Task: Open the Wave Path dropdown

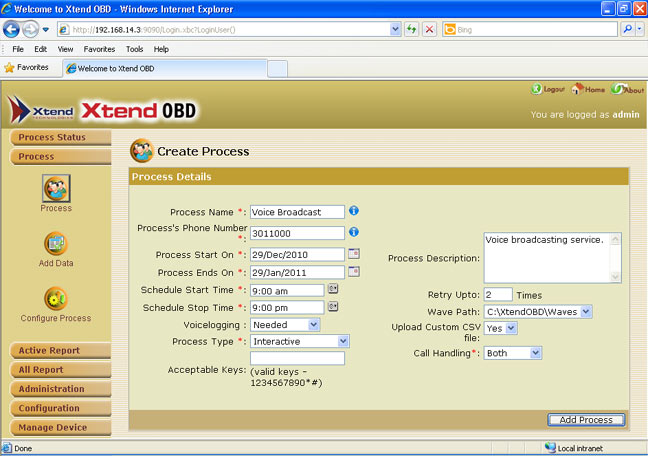Action: pos(586,312)
